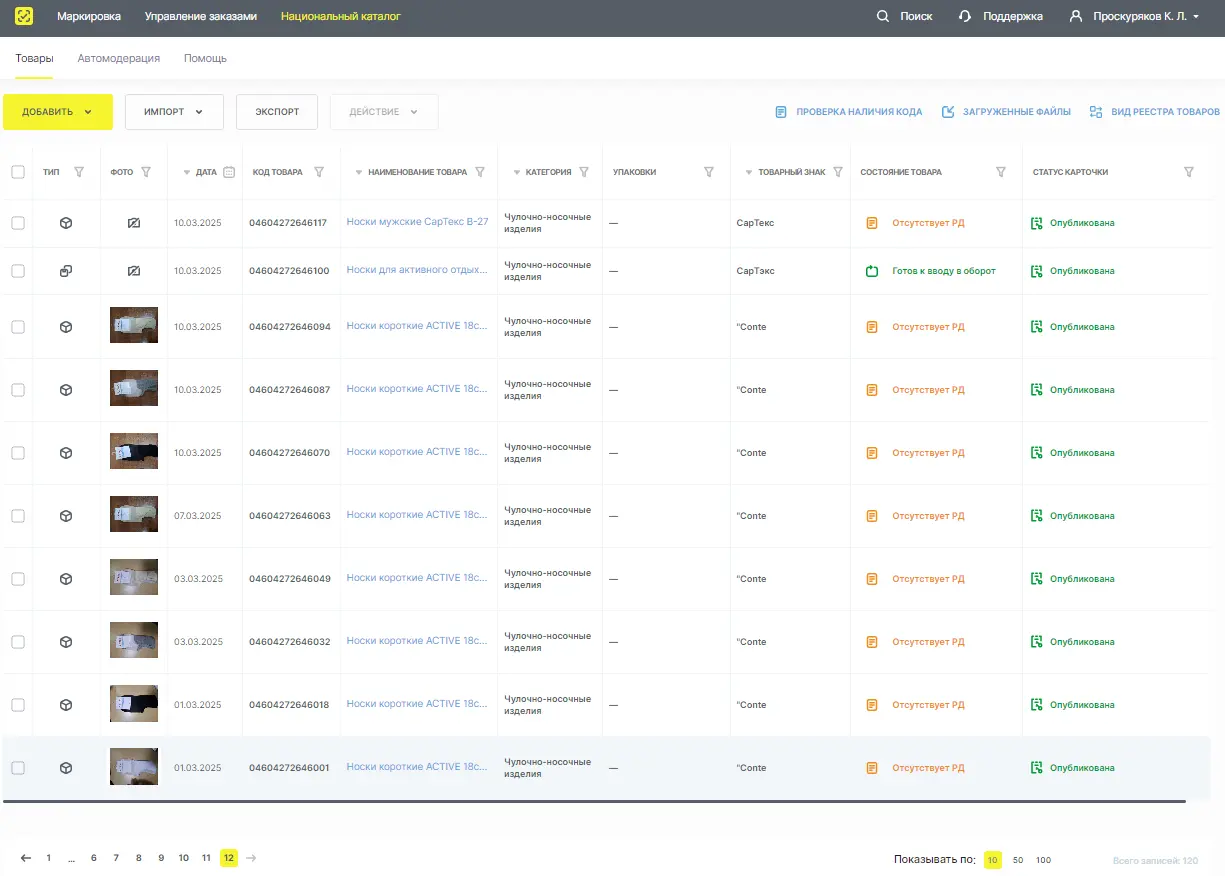Click filter icon in Статус карточки header
The height and width of the screenshot is (876, 1225).
click(x=1189, y=172)
